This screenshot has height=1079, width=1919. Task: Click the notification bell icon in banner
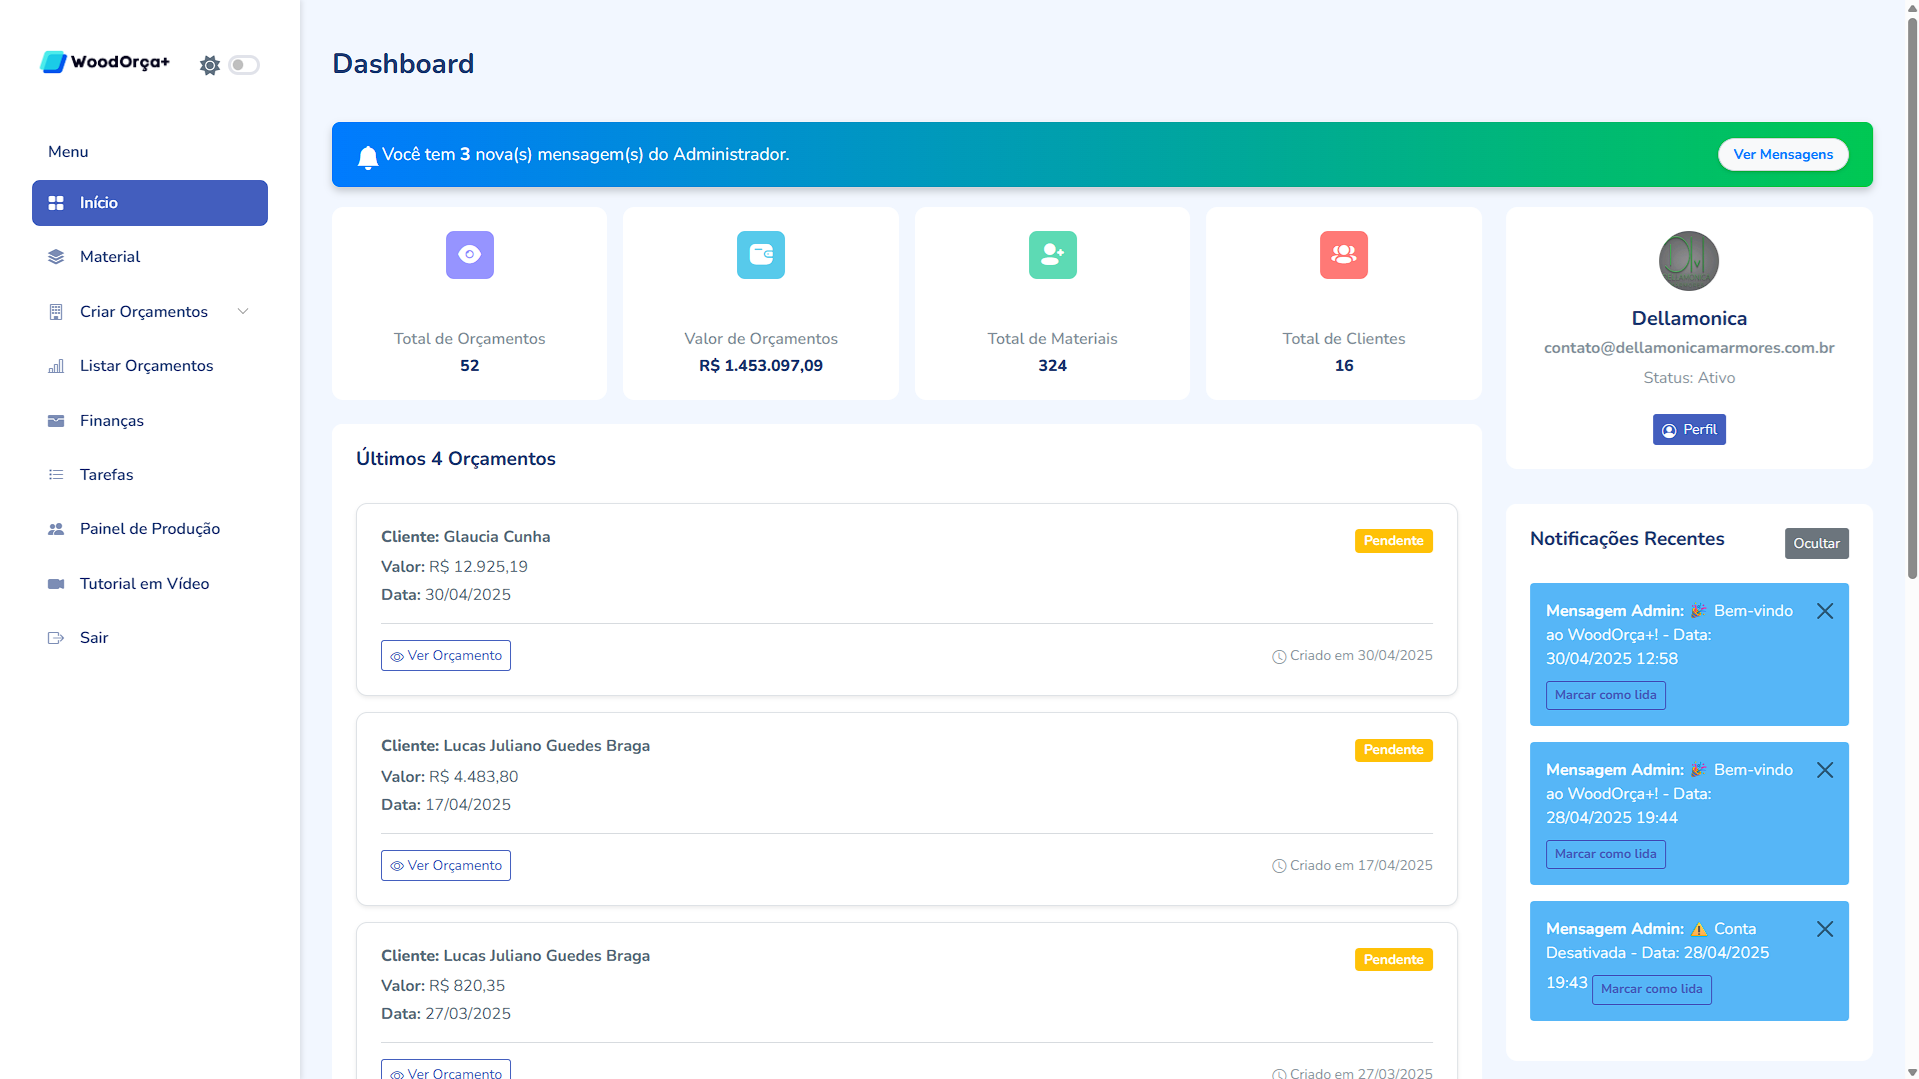(x=367, y=156)
